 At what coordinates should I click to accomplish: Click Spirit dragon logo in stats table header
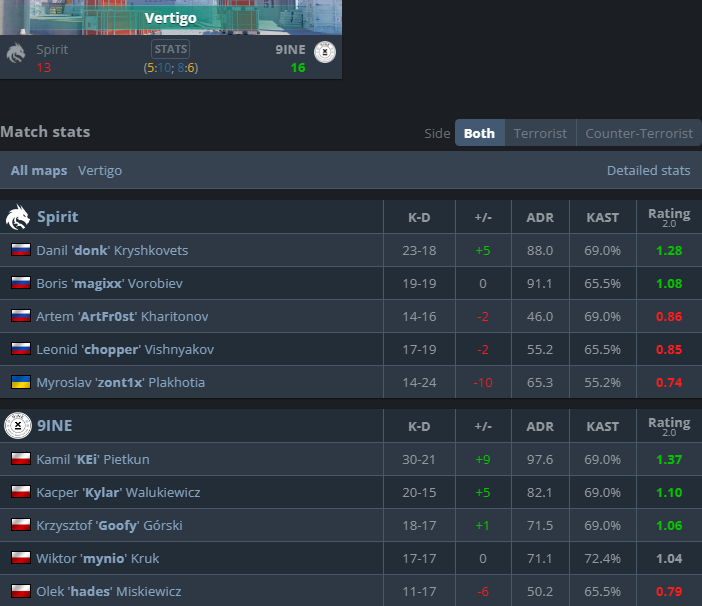tap(18, 217)
